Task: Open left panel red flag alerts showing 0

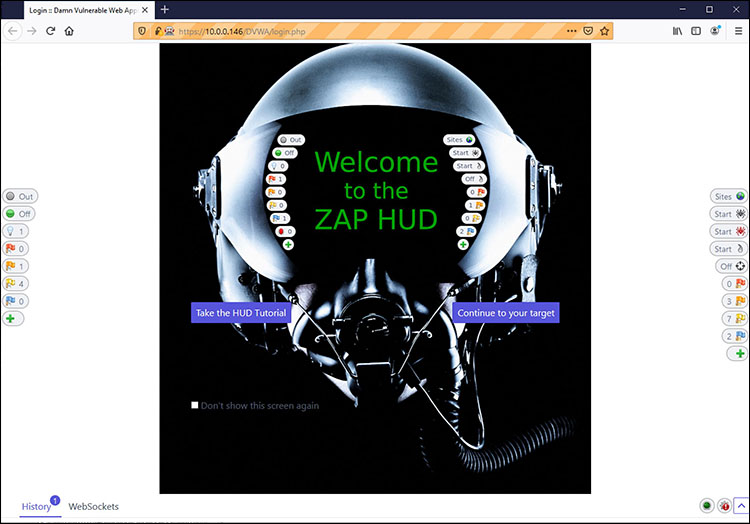Action: tap(16, 249)
